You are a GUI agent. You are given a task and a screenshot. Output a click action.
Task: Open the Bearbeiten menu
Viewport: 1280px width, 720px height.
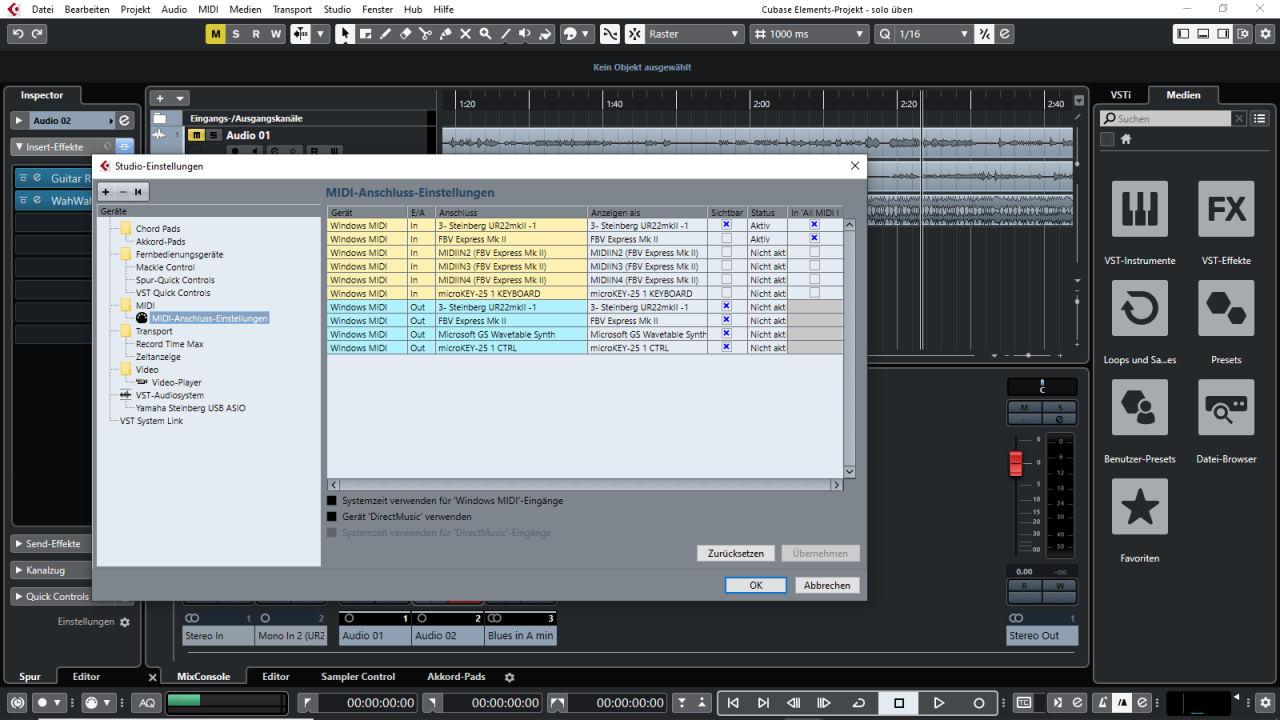point(87,9)
